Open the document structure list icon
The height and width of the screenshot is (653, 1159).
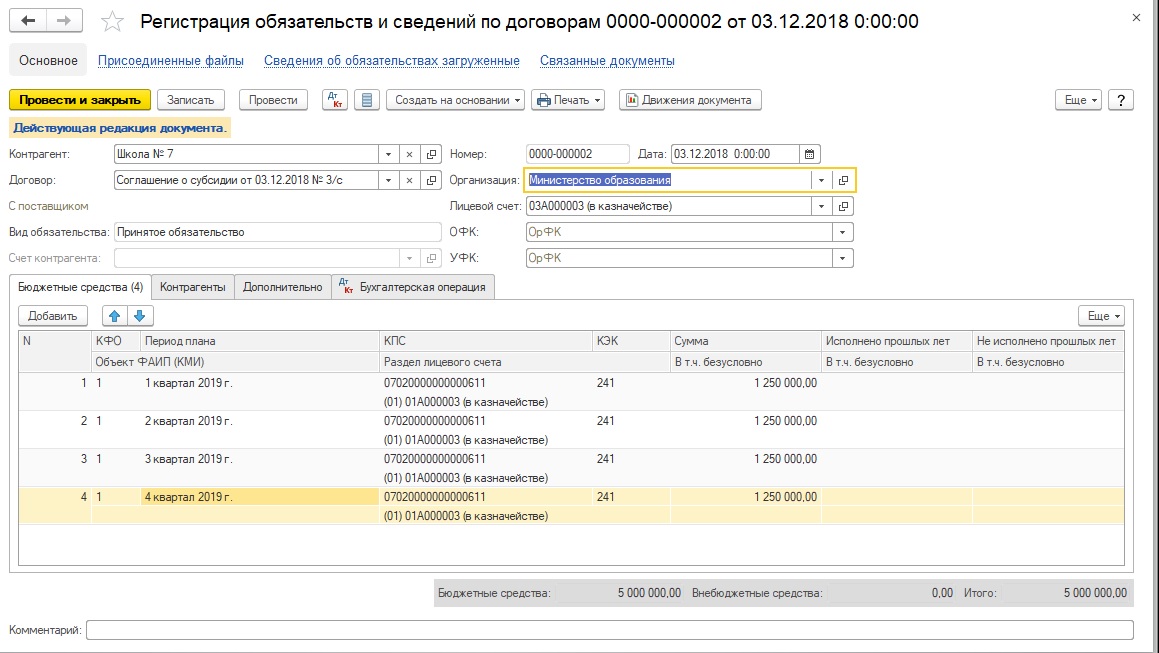pyautogui.click(x=367, y=100)
